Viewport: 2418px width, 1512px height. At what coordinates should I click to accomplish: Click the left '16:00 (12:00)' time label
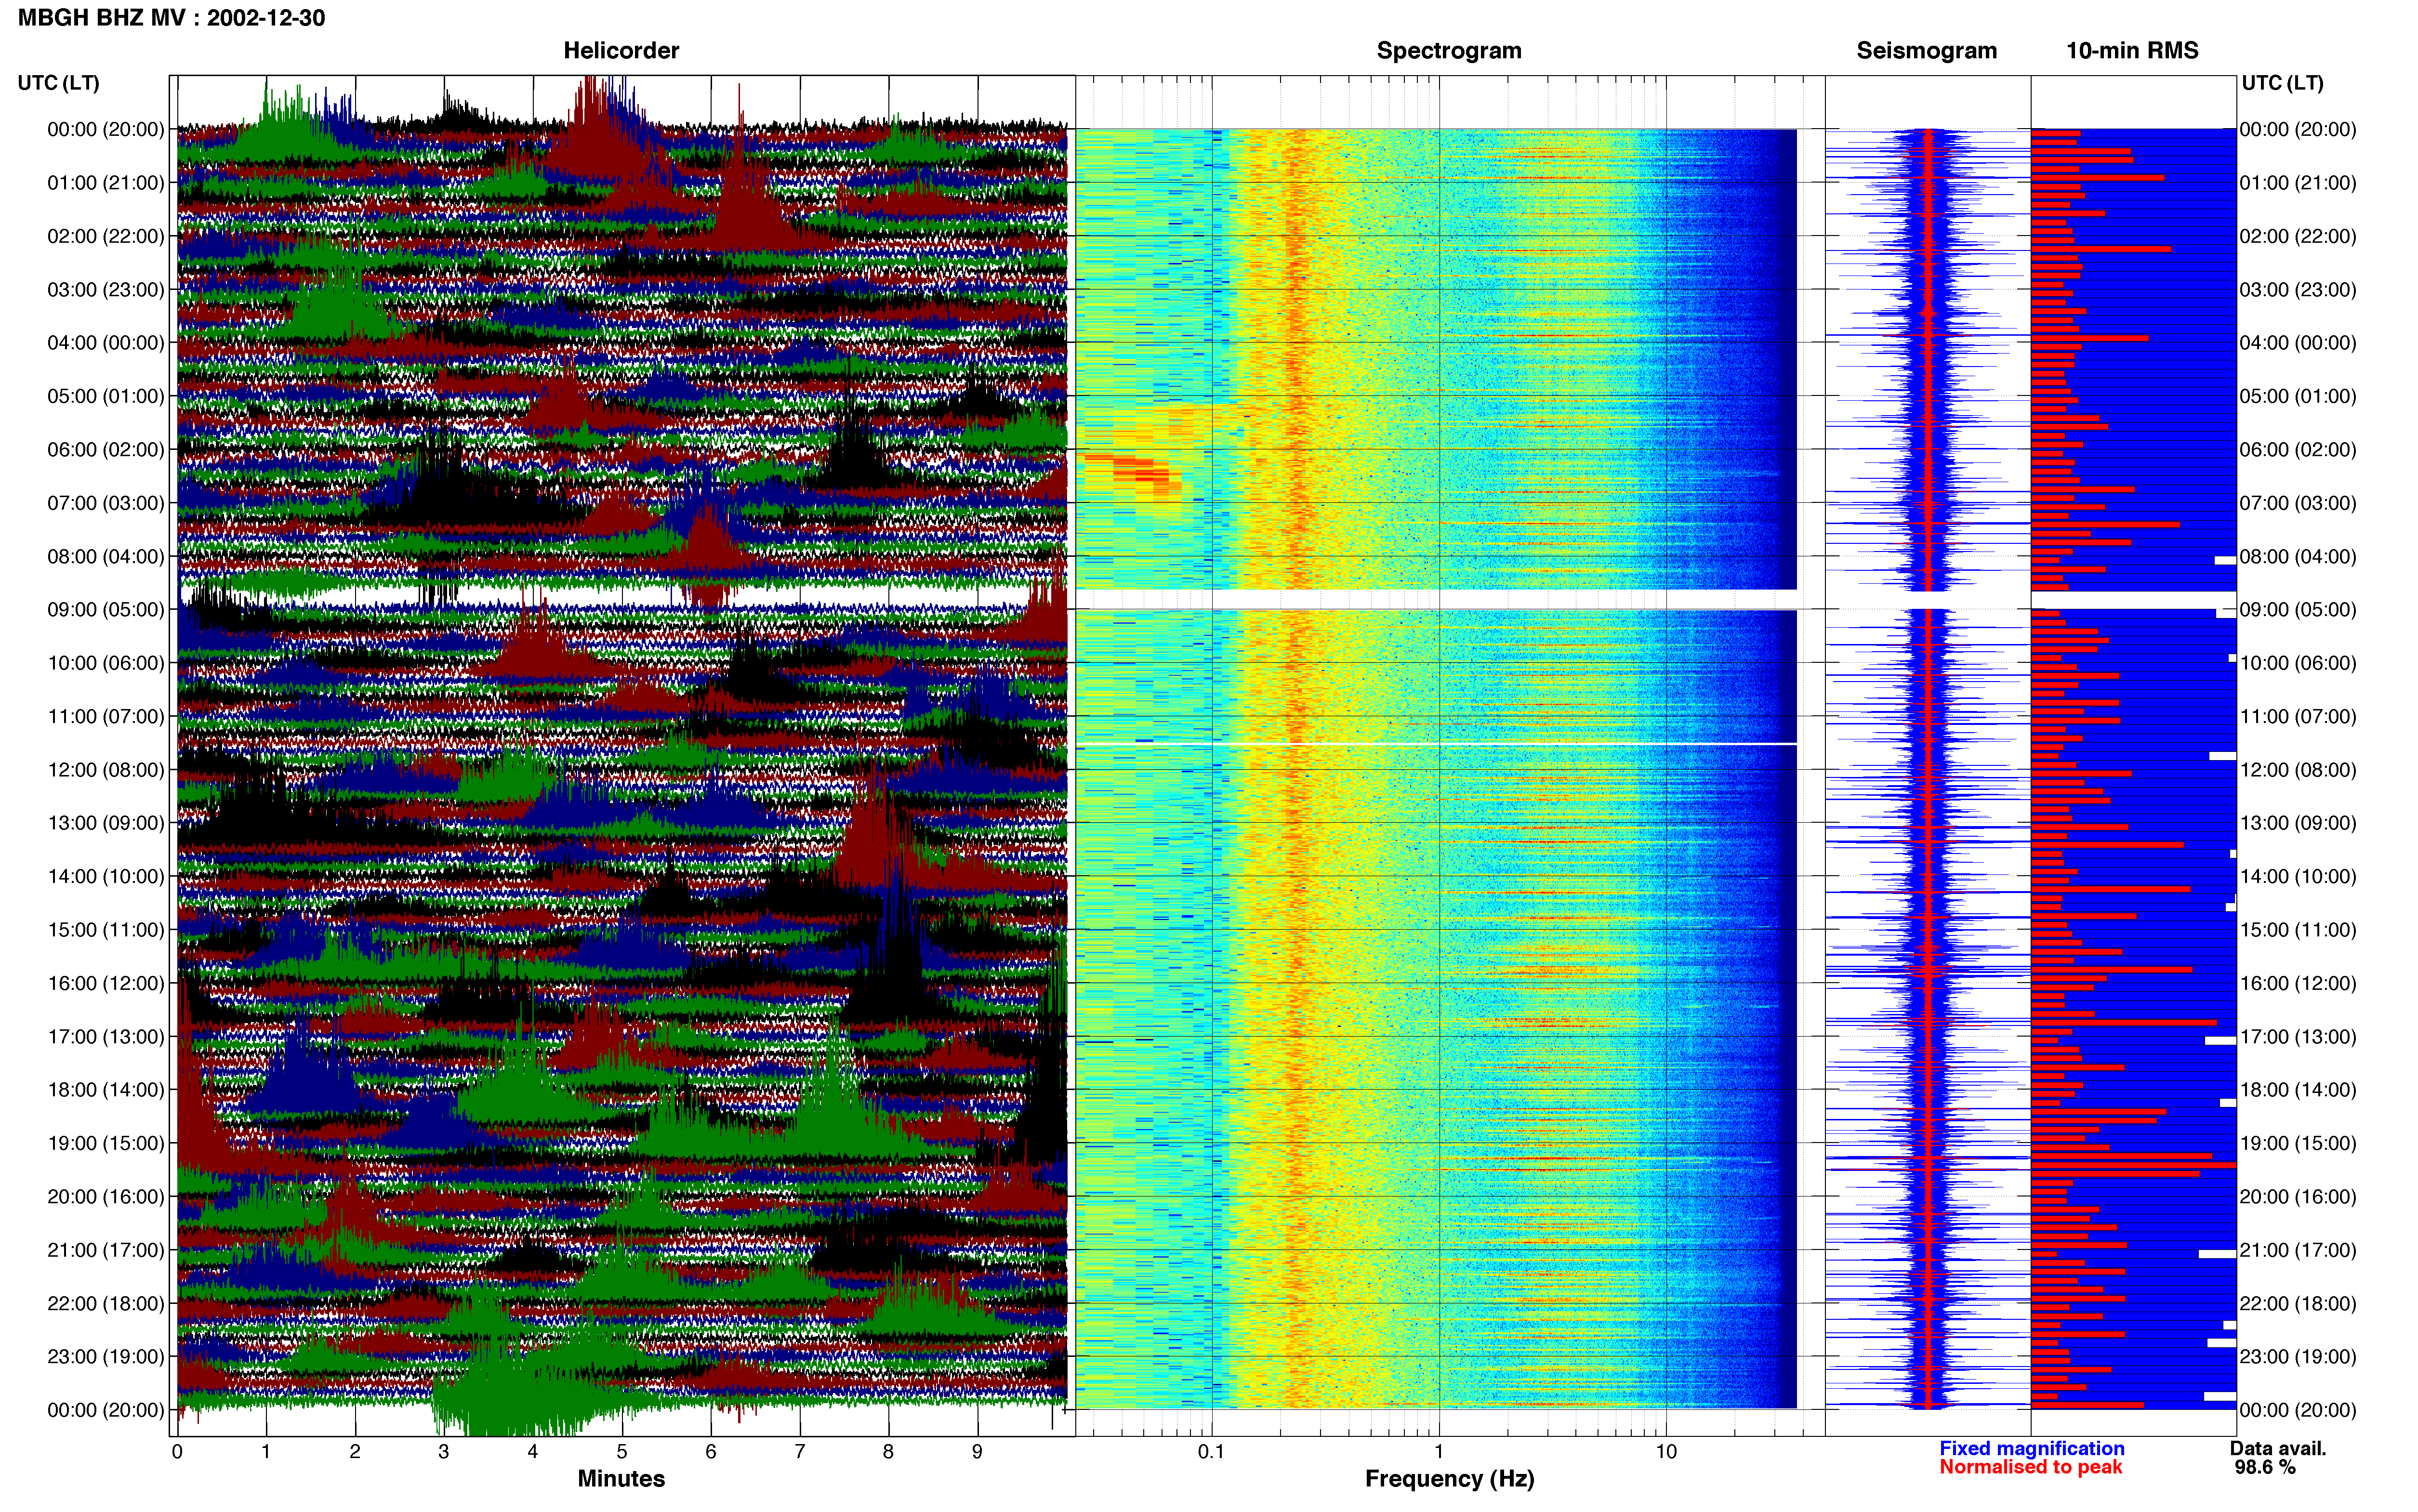pyautogui.click(x=106, y=983)
